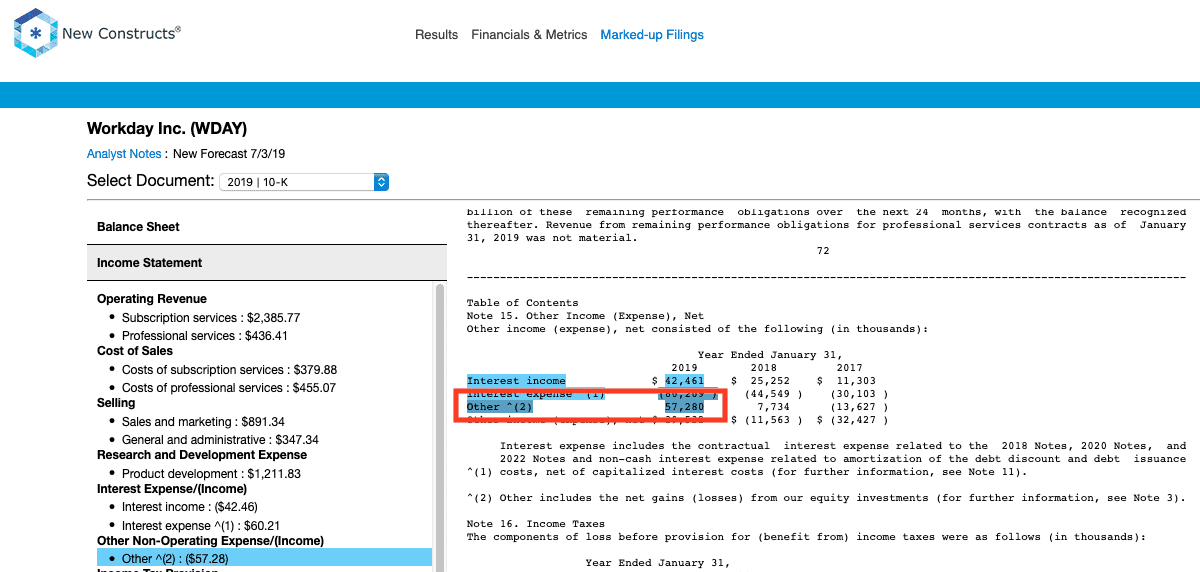Open the Analyst Notes link
The width and height of the screenshot is (1200, 572).
coord(124,154)
